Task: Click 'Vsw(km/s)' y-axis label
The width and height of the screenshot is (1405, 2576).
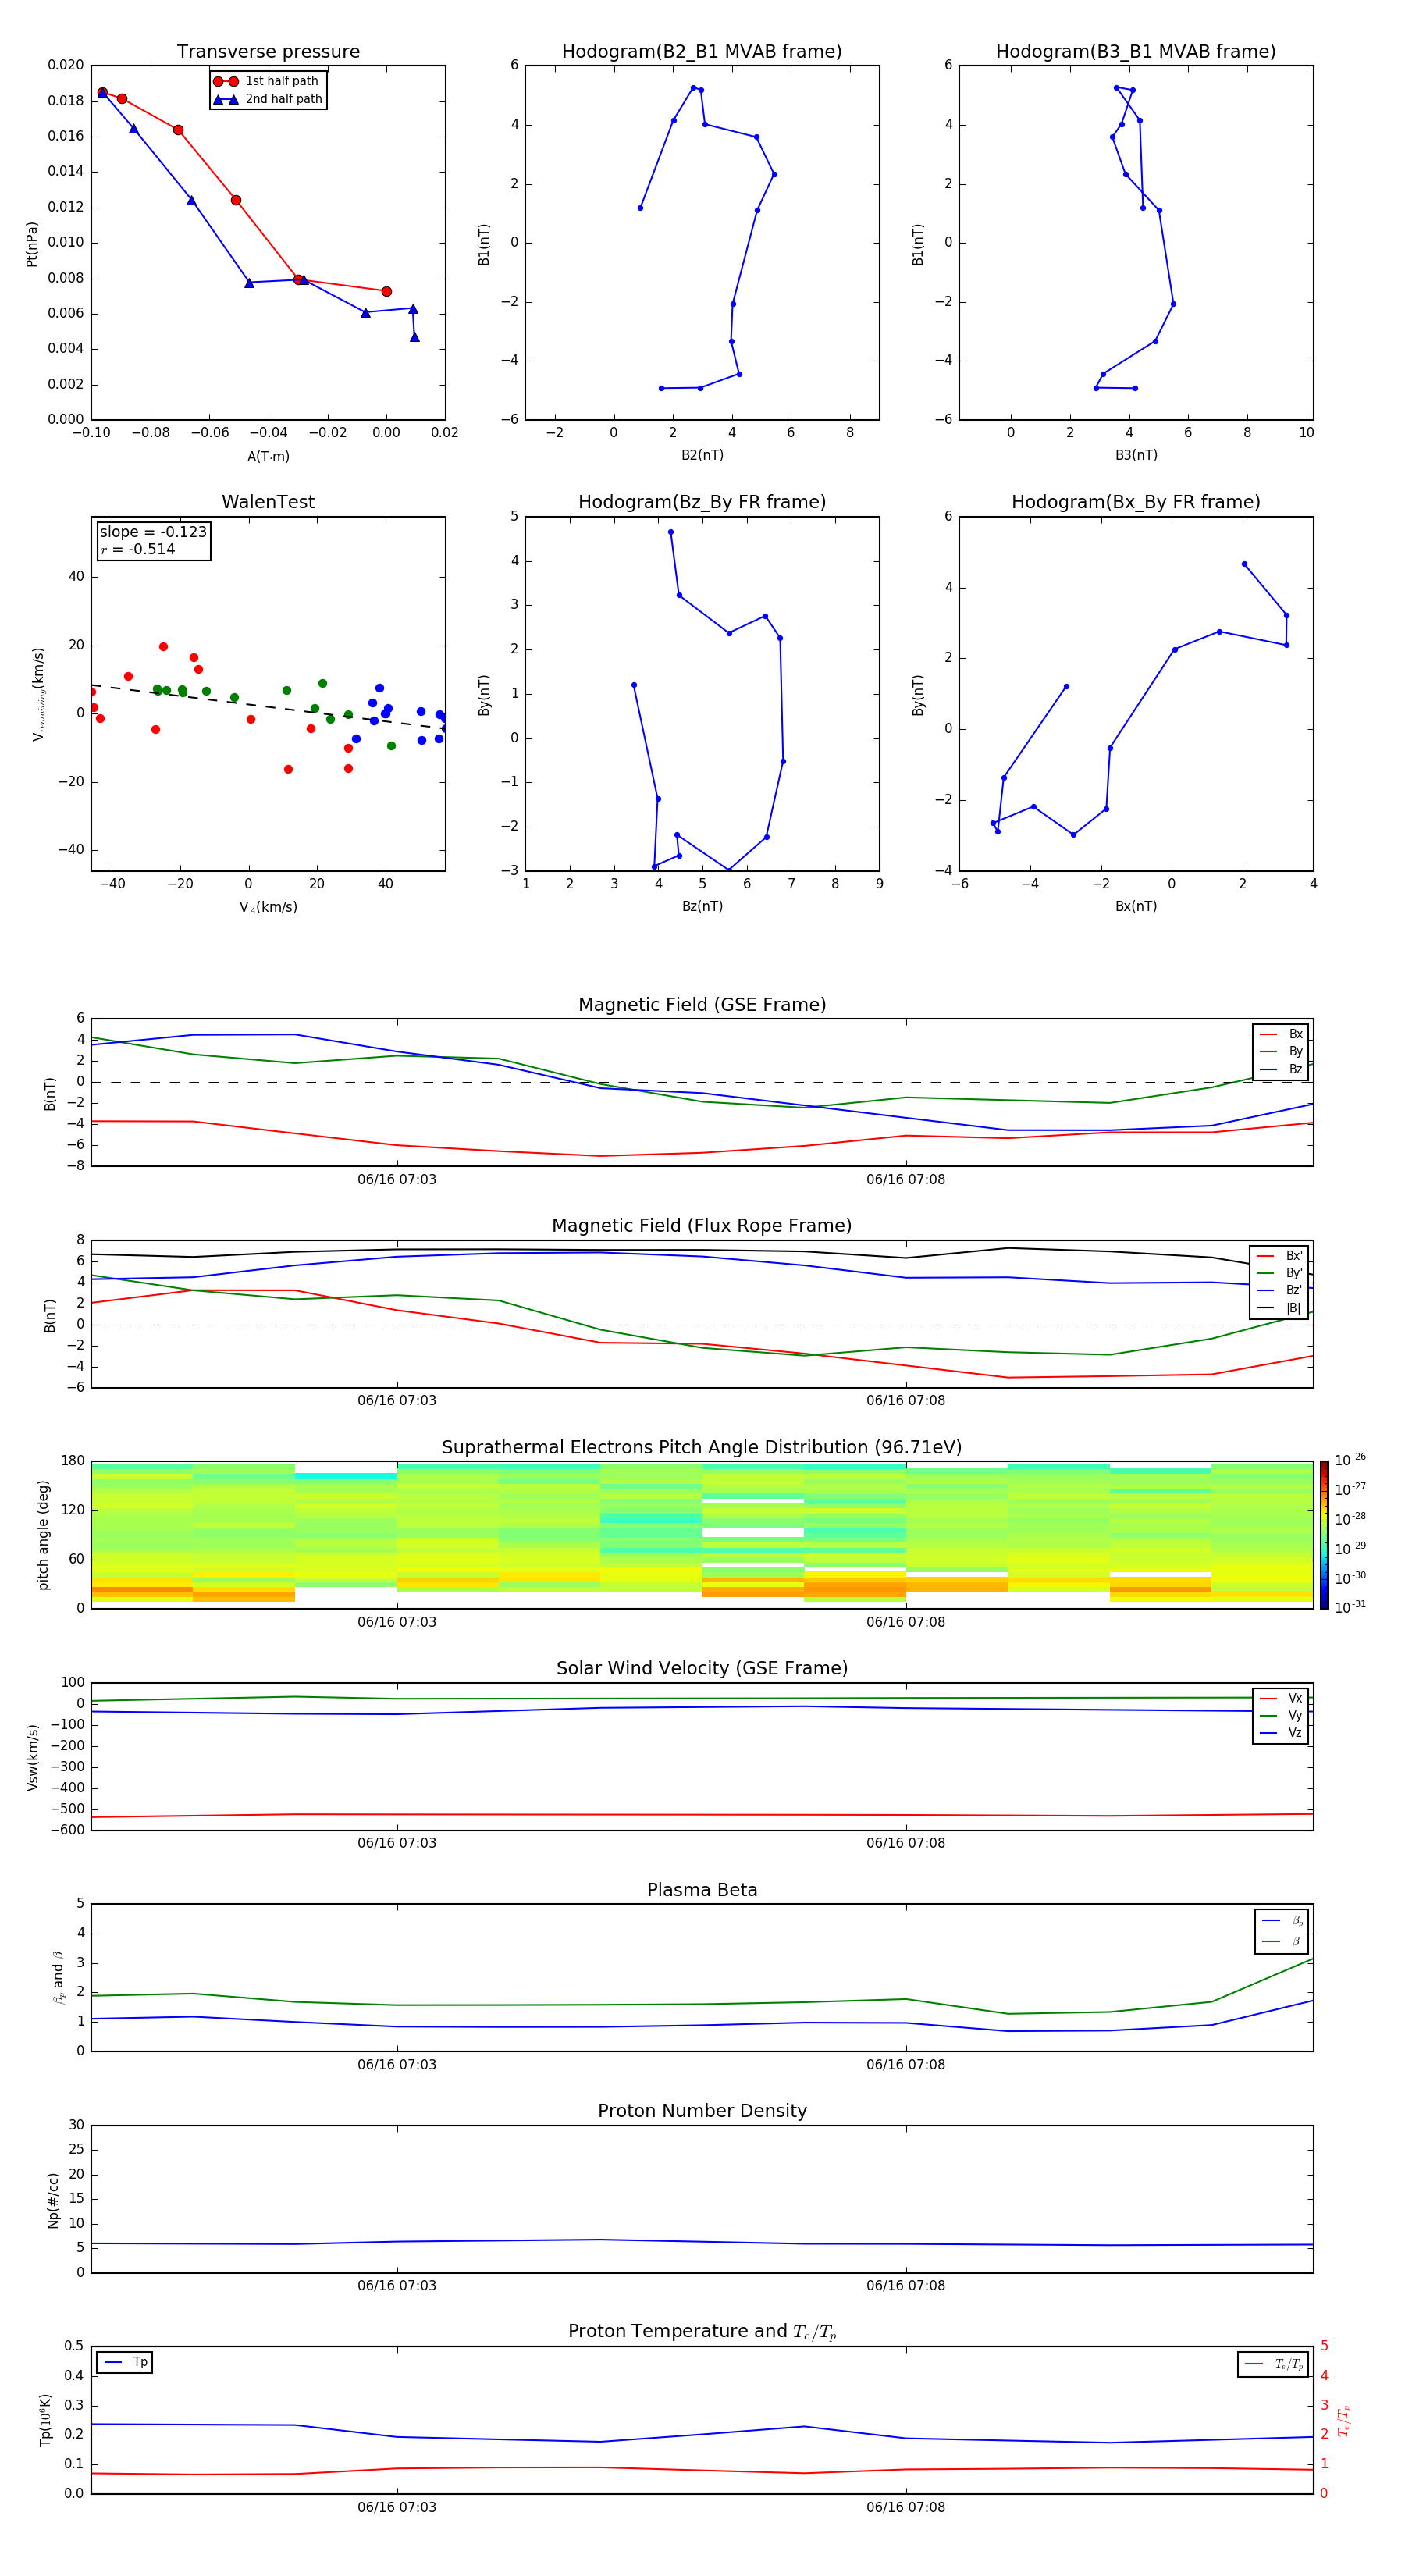Action: pyautogui.click(x=33, y=1757)
